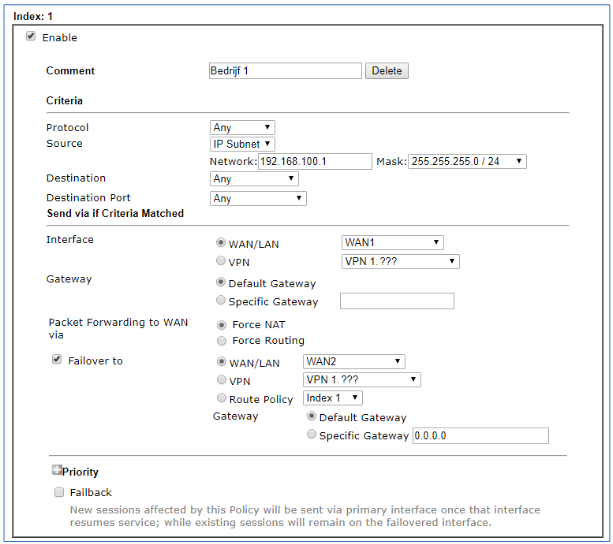Choose Default Gateway under Interface Gateway

tap(221, 282)
